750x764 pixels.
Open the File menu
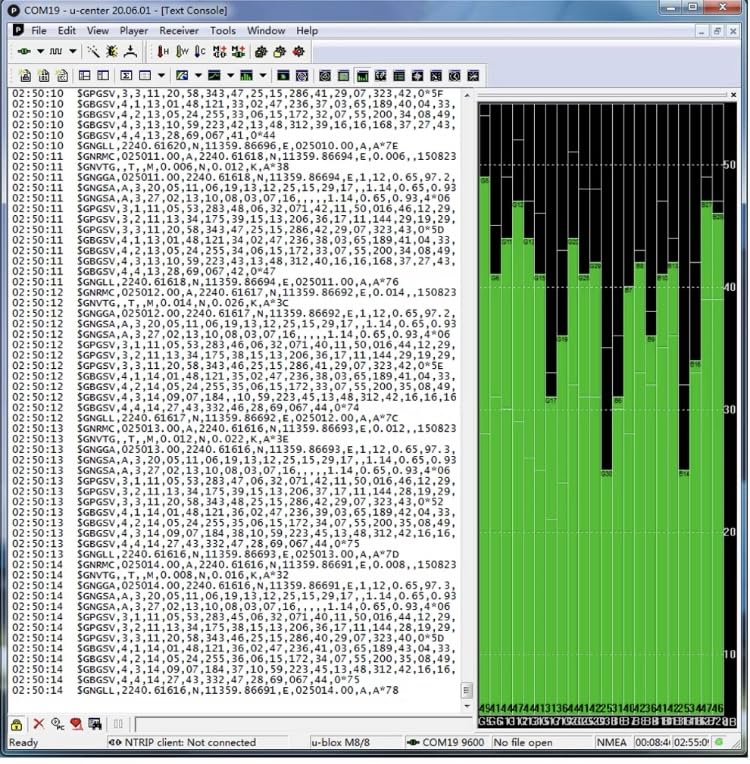[39, 31]
